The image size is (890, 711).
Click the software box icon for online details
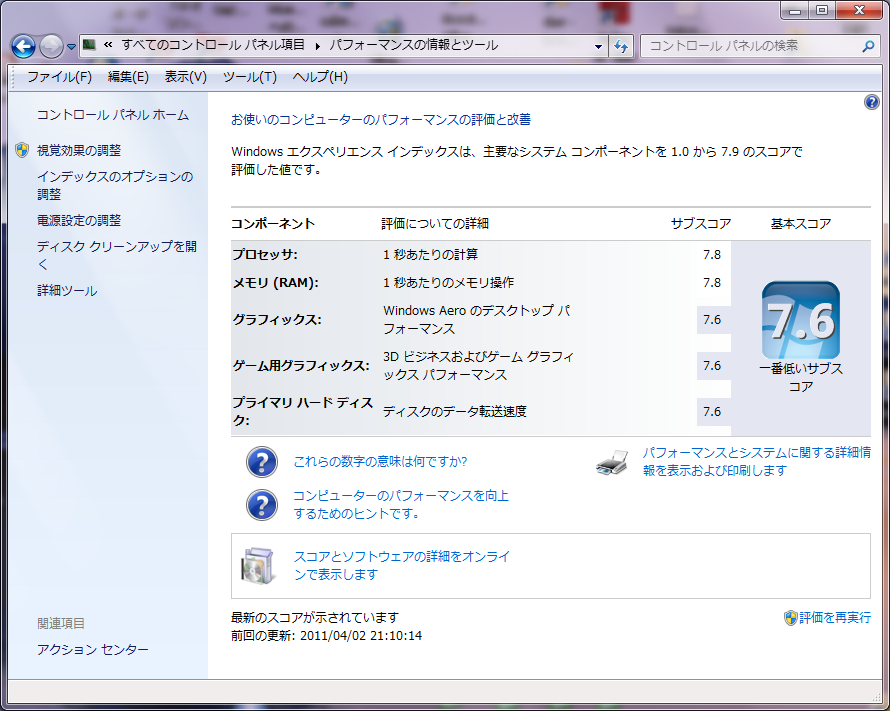pos(256,565)
